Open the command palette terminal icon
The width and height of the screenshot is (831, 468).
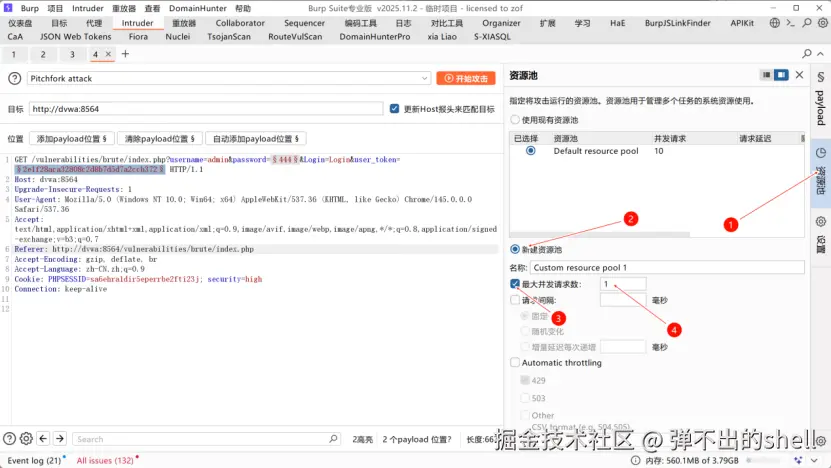(791, 23)
